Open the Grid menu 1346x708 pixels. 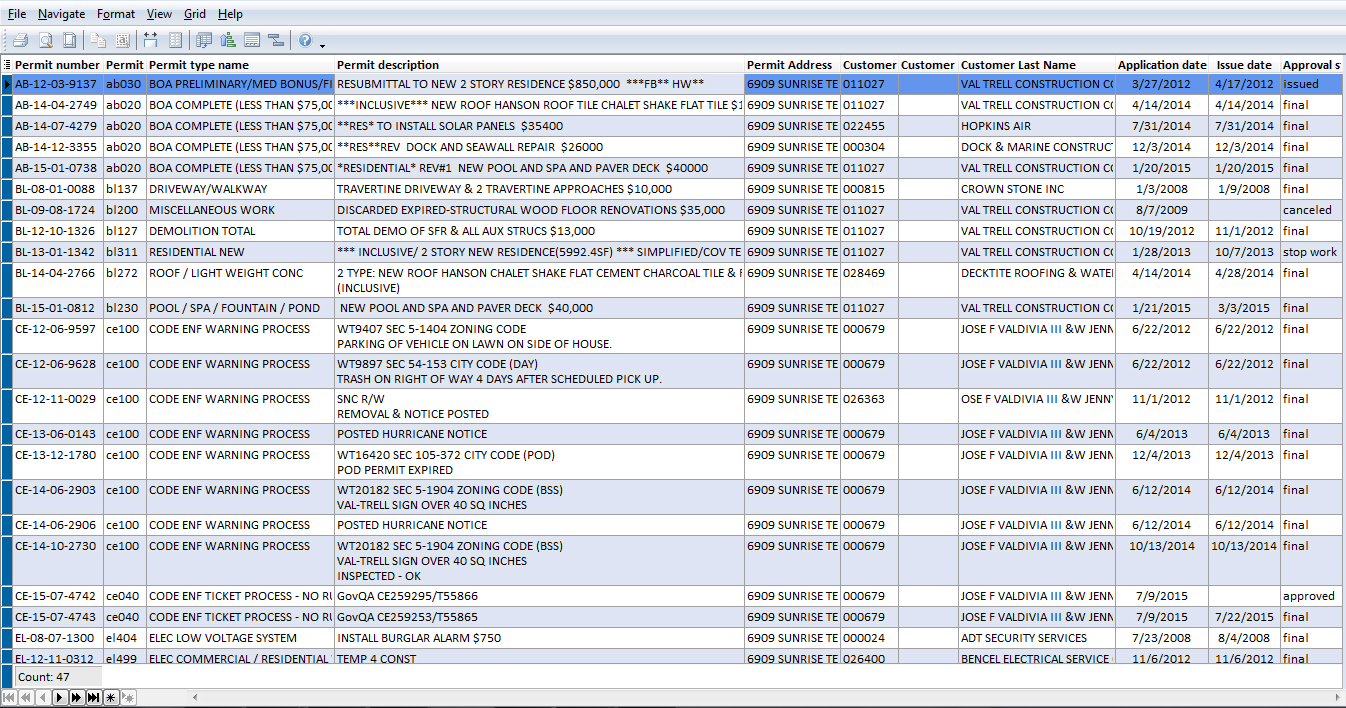195,14
